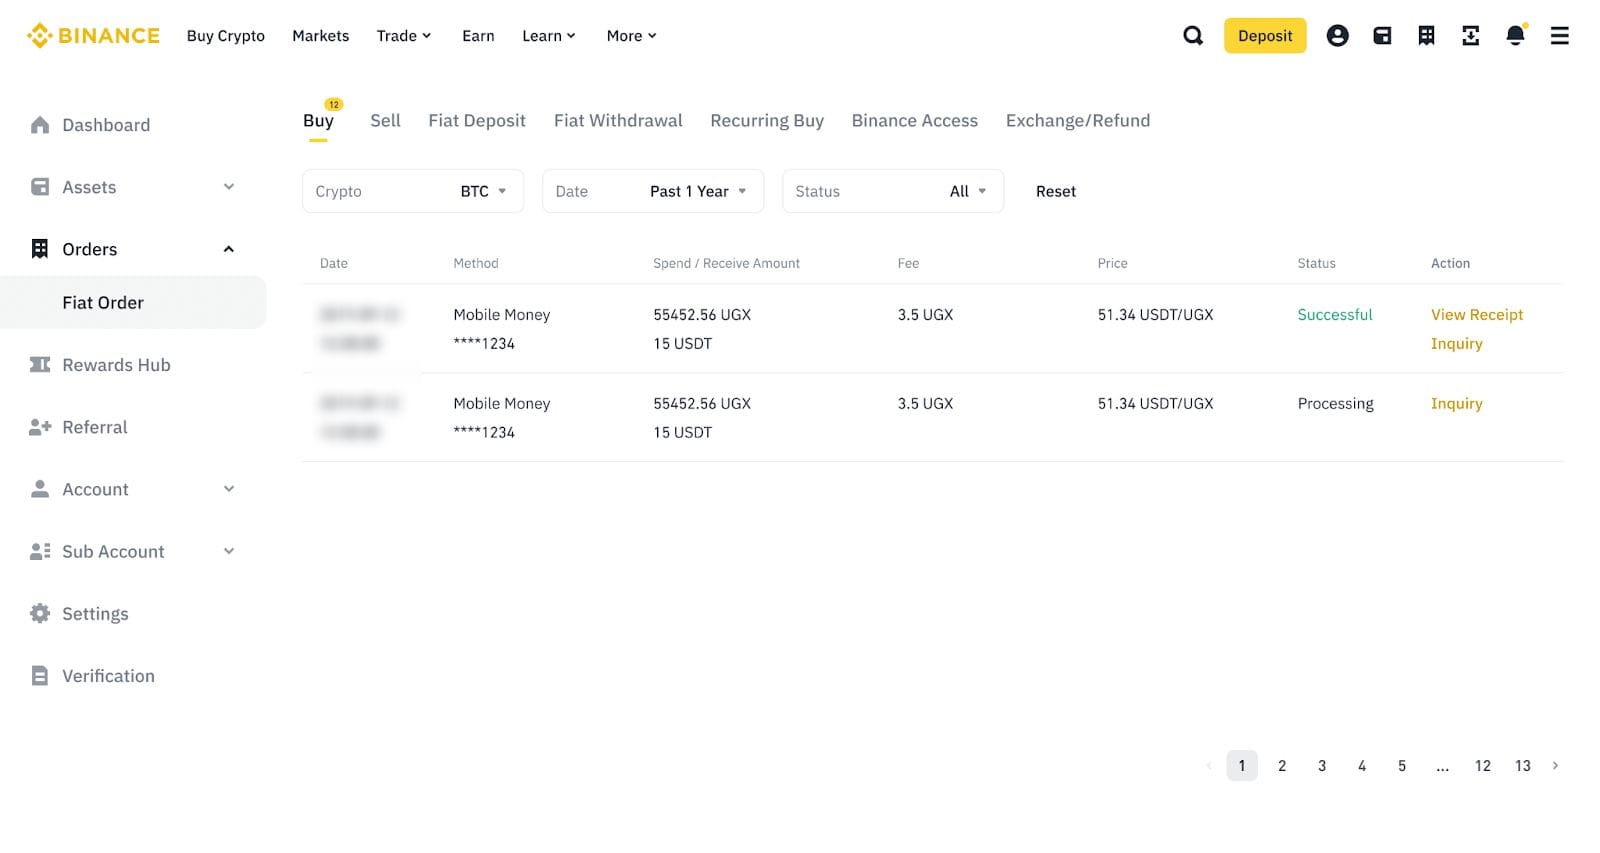The height and width of the screenshot is (853, 1600).
Task: Switch to the Sell tab
Action: point(385,121)
